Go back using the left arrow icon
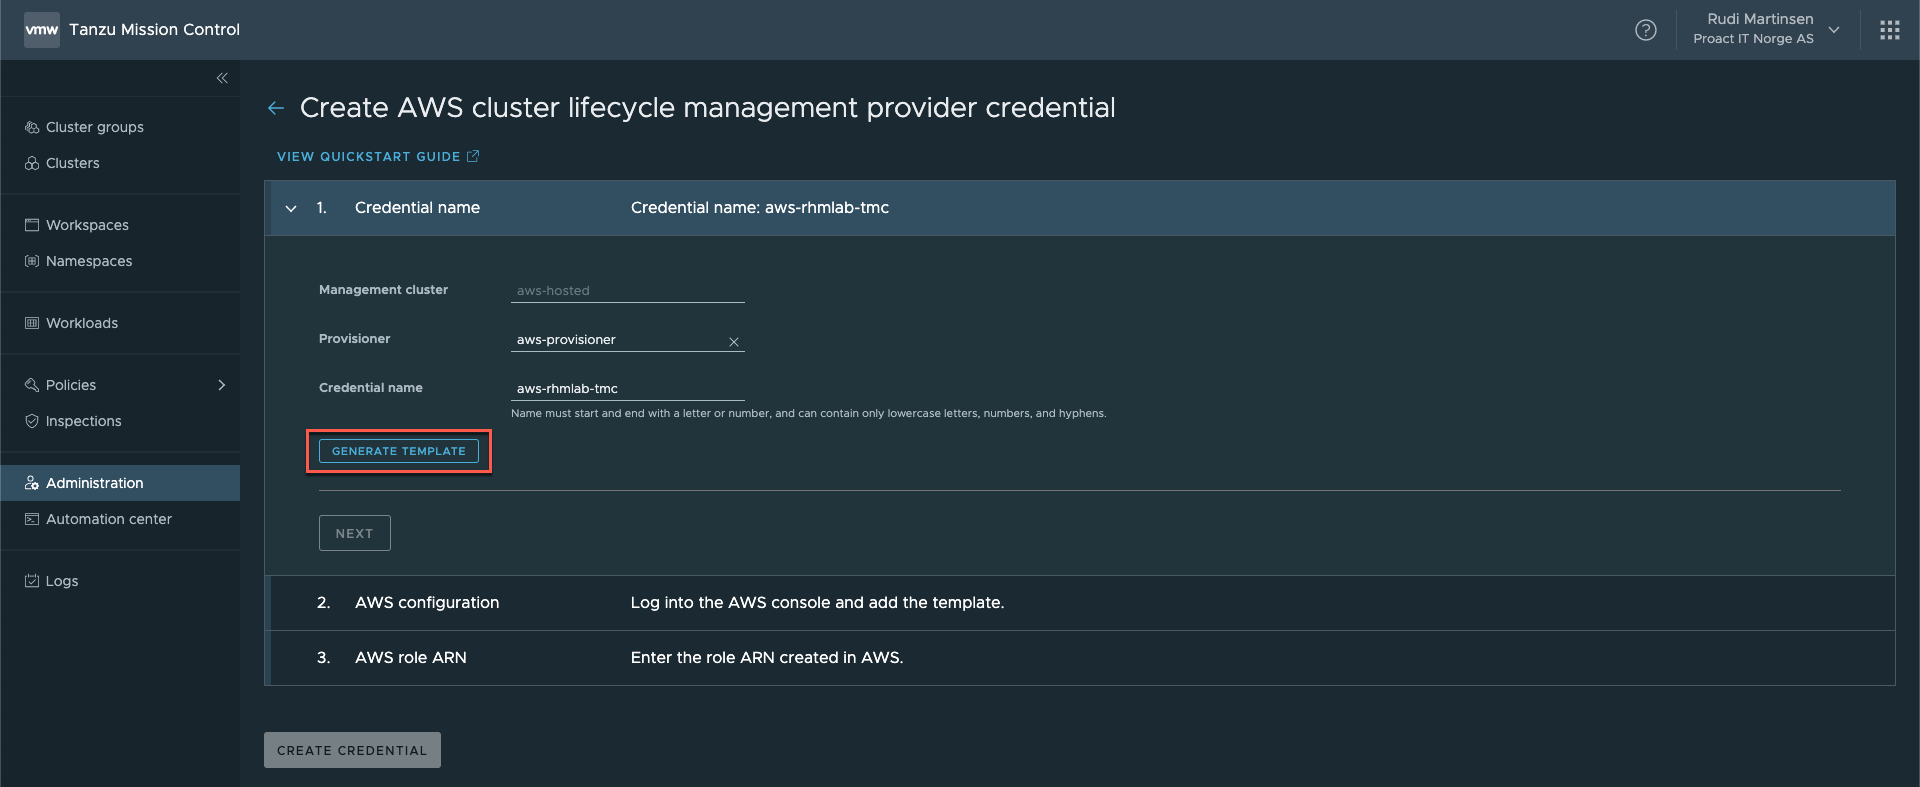Screen dimensions: 1920x787 (x=276, y=108)
